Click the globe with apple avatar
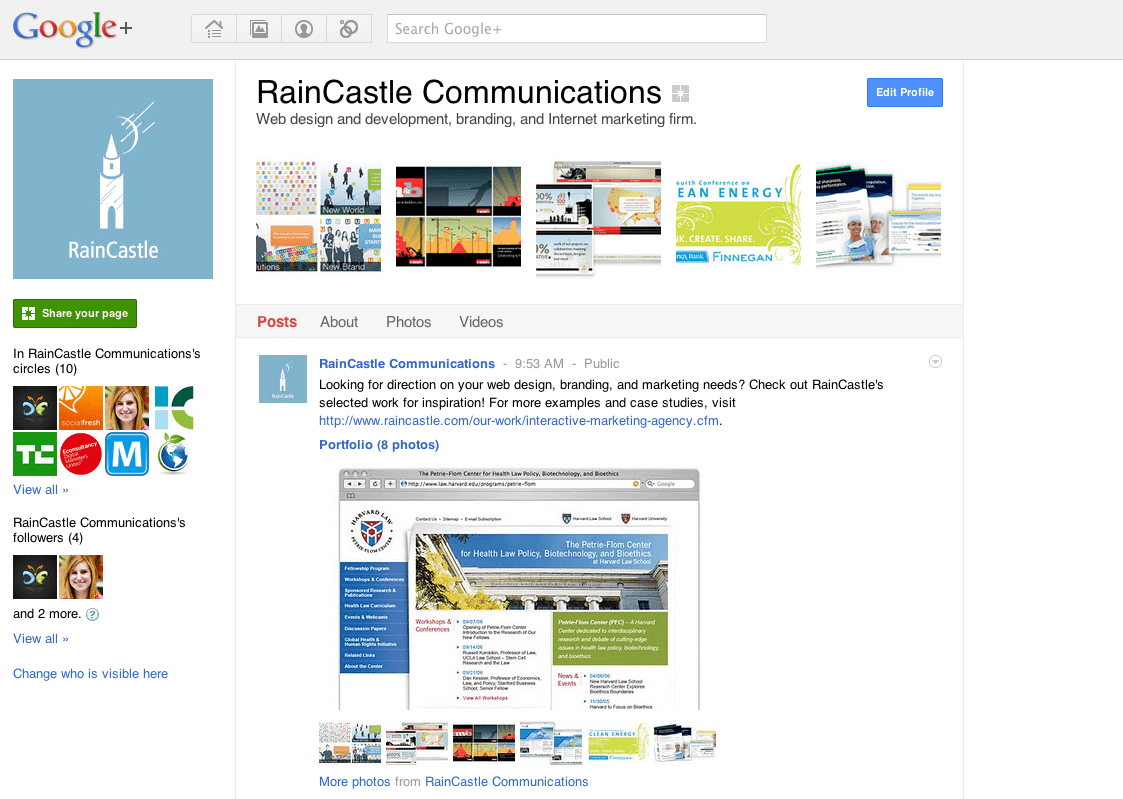This screenshot has height=799, width=1123. click(173, 454)
